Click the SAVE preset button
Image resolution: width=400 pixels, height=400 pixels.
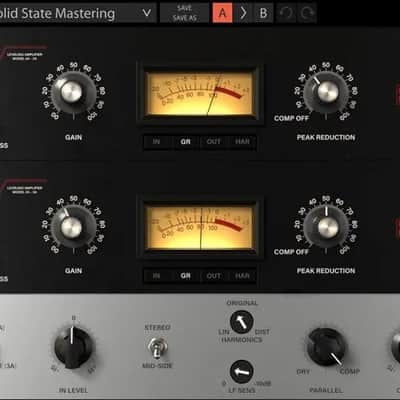tap(185, 8)
